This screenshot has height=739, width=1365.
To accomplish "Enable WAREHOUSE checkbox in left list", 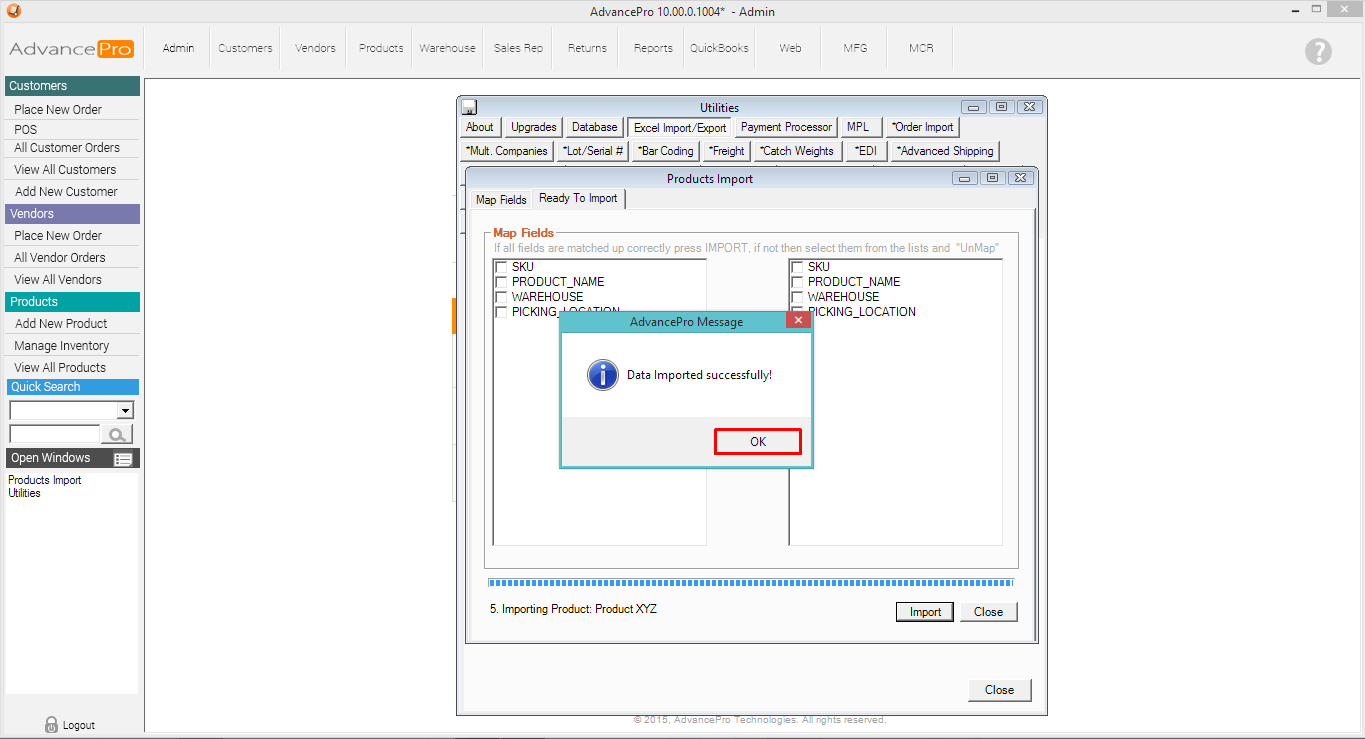I will point(501,297).
